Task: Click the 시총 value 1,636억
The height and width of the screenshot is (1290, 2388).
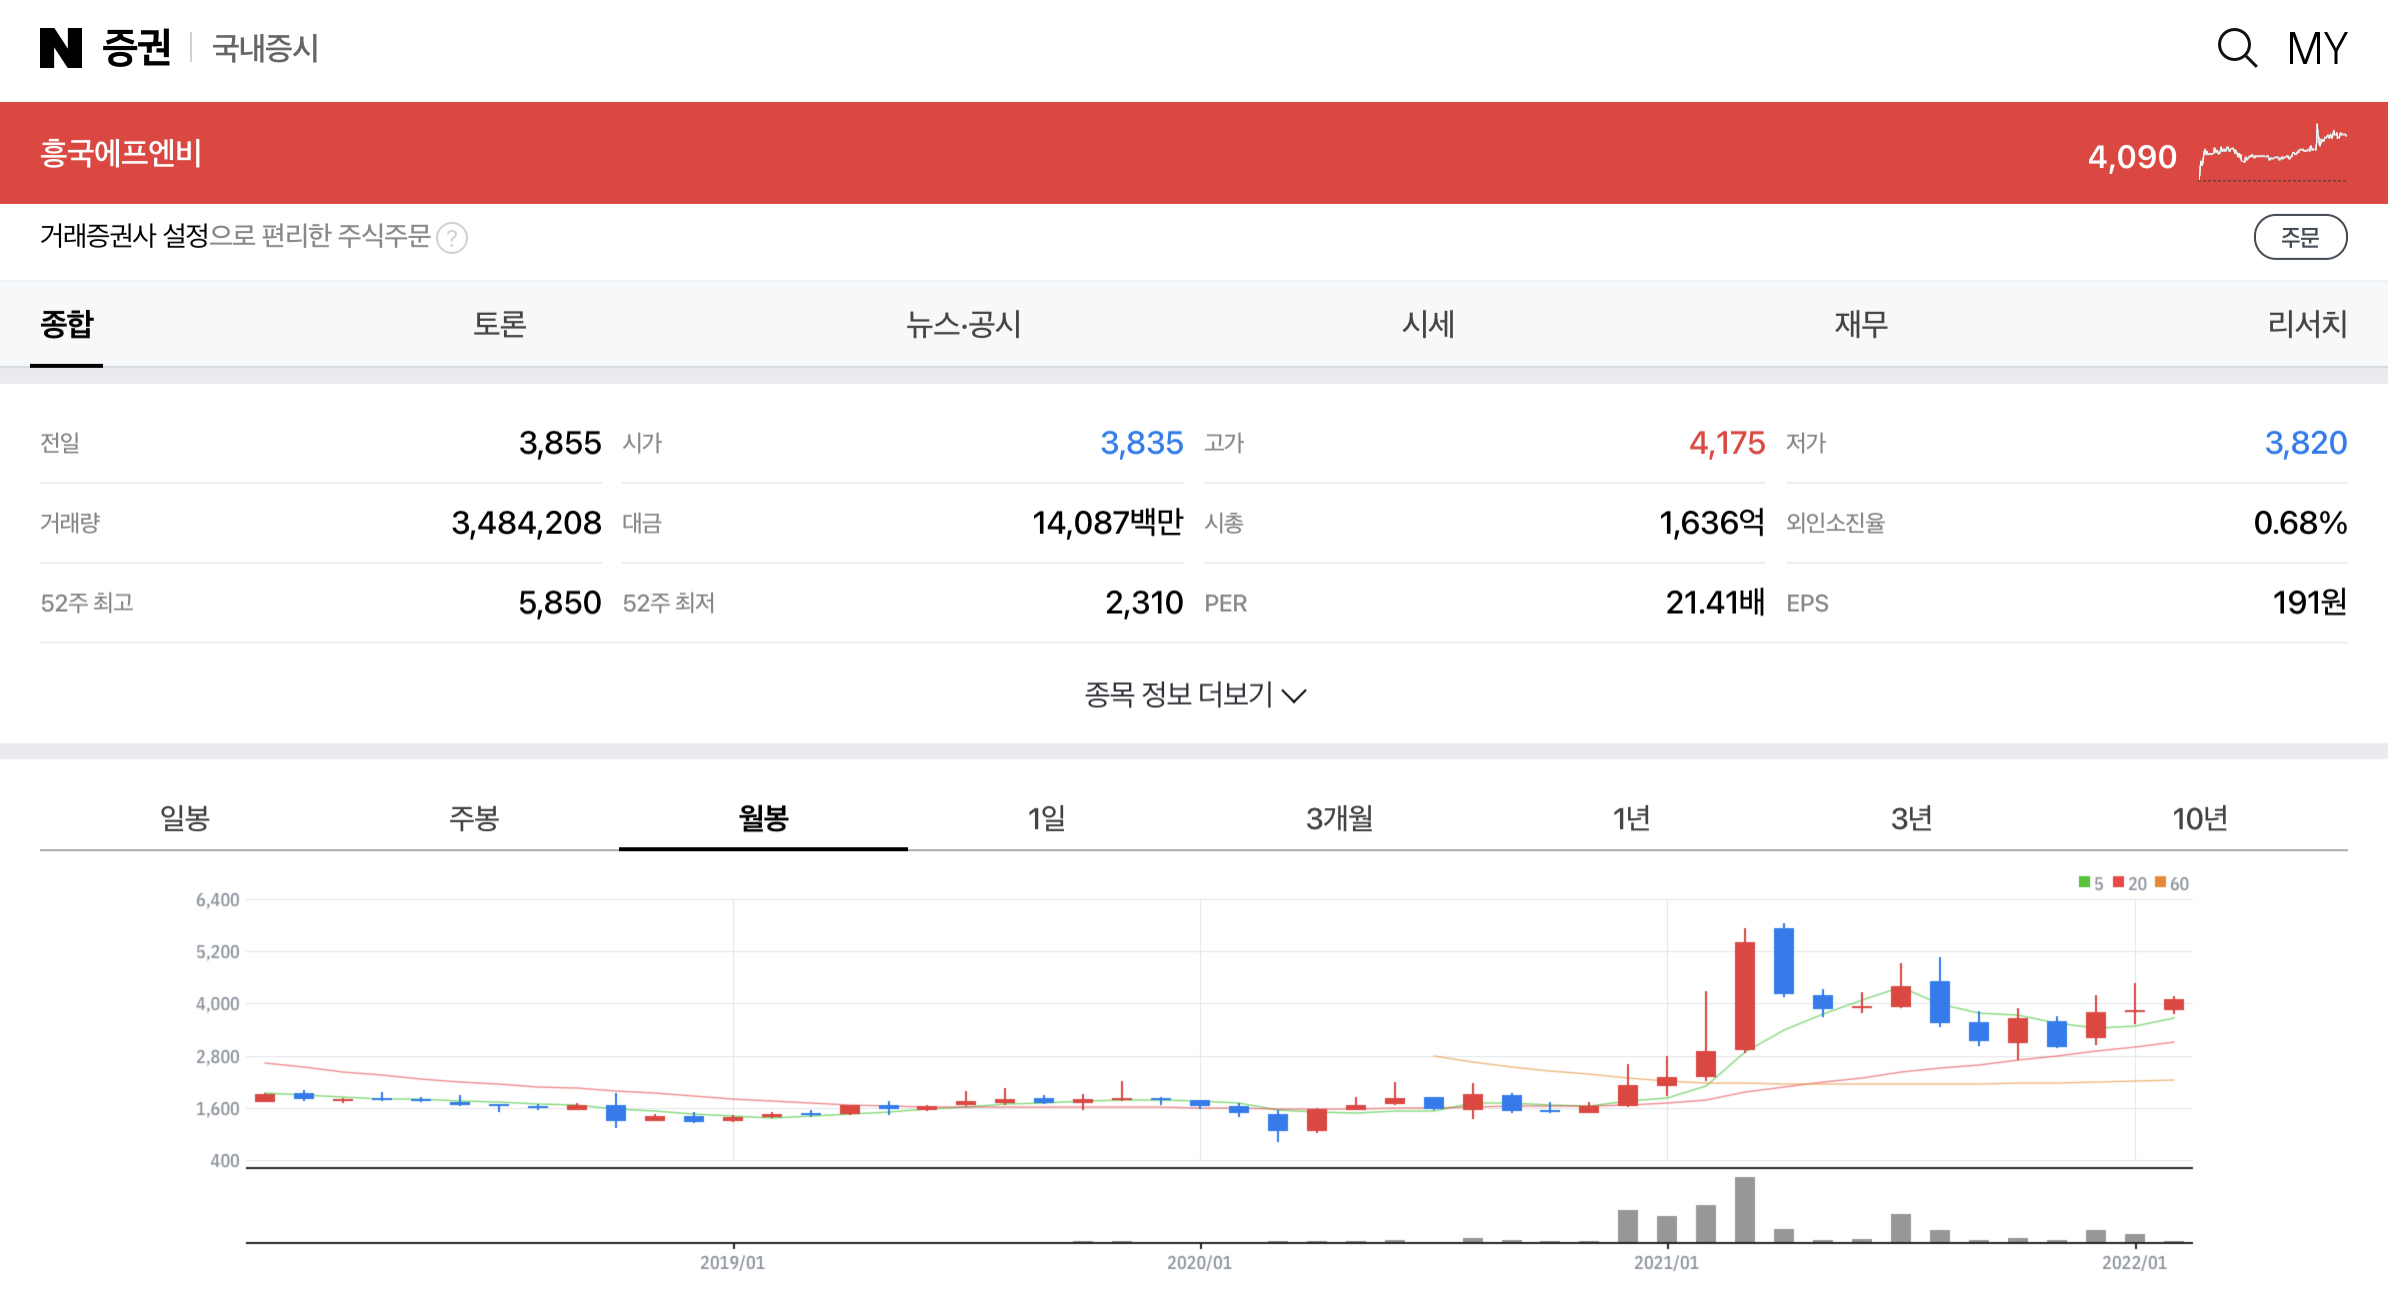Action: click(1712, 523)
